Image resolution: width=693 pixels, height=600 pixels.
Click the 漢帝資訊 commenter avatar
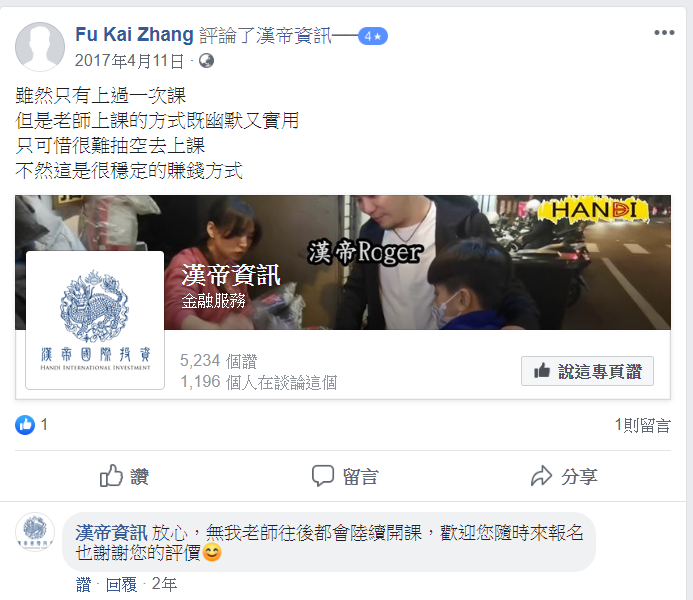click(x=35, y=532)
